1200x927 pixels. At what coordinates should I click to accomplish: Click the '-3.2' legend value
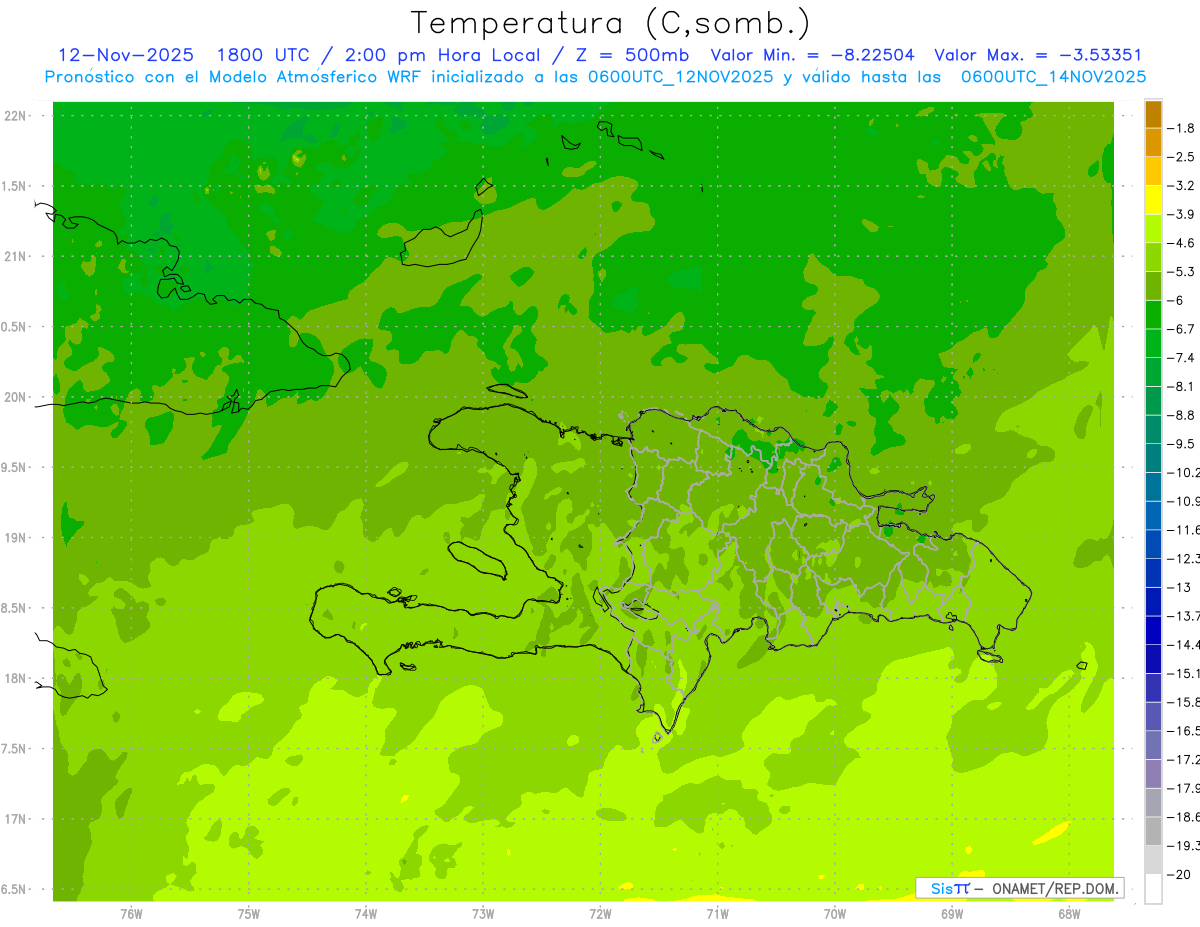click(1183, 185)
